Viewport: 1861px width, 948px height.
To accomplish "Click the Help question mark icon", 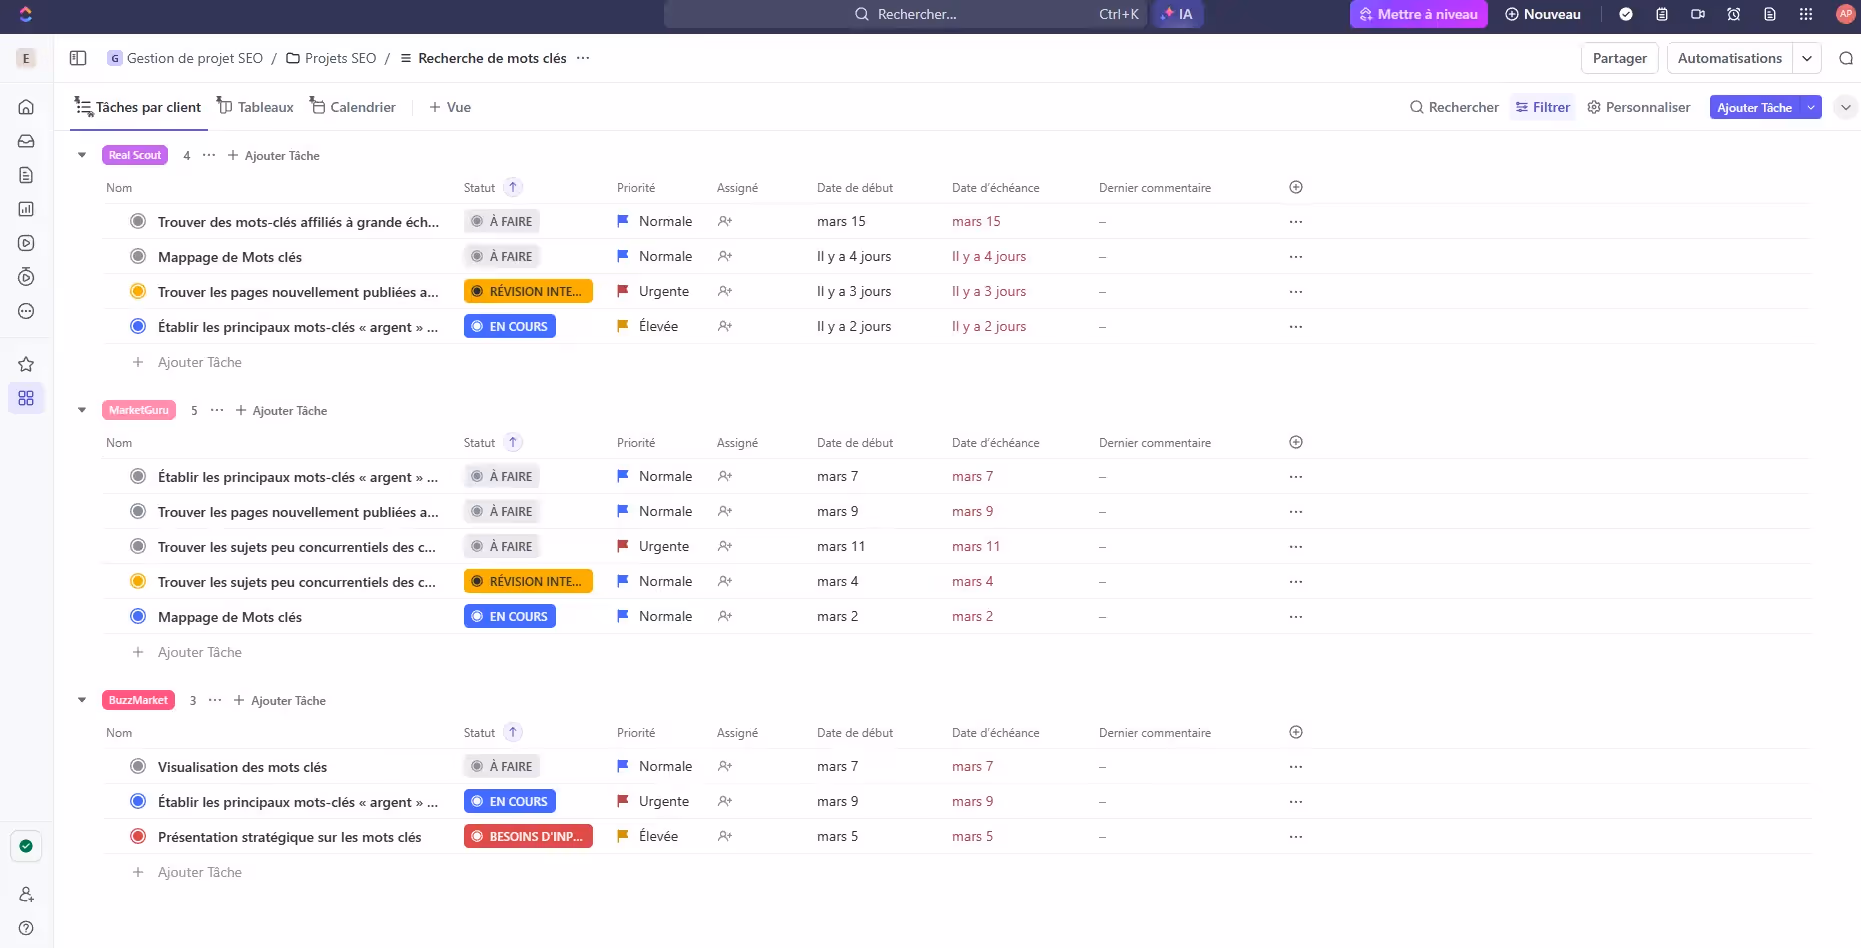I will coord(26,928).
